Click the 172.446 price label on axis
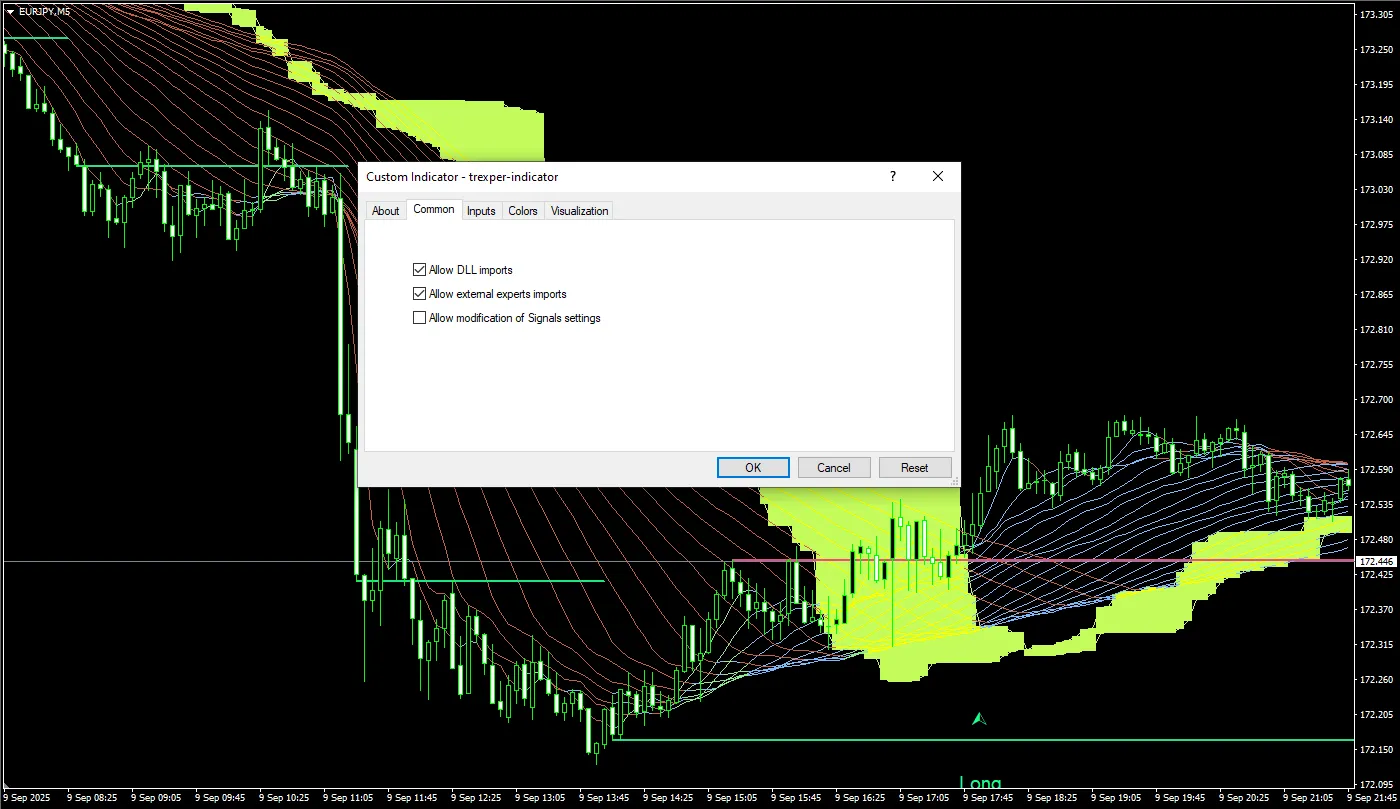The height and width of the screenshot is (809, 1400). pos(1376,562)
